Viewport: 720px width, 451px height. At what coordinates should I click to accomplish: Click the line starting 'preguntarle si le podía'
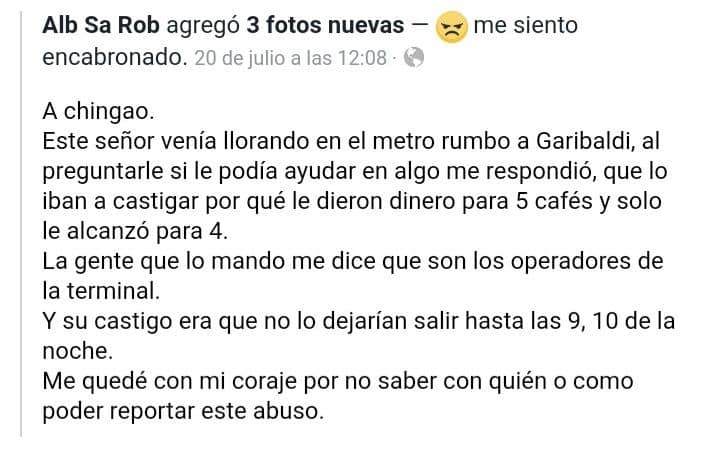tap(354, 171)
